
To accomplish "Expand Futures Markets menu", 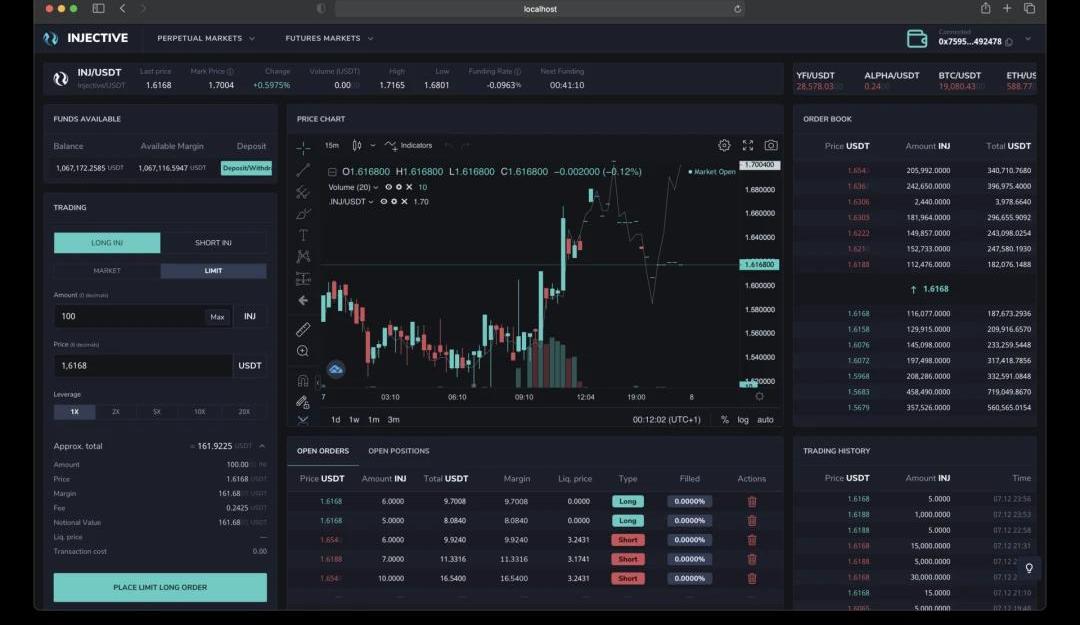I will [x=329, y=39].
